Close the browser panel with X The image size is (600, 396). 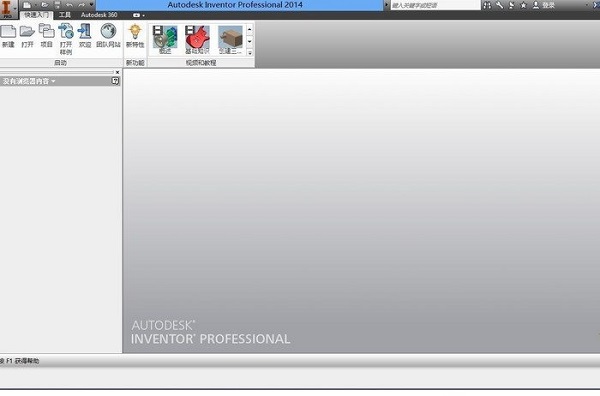pos(117,72)
